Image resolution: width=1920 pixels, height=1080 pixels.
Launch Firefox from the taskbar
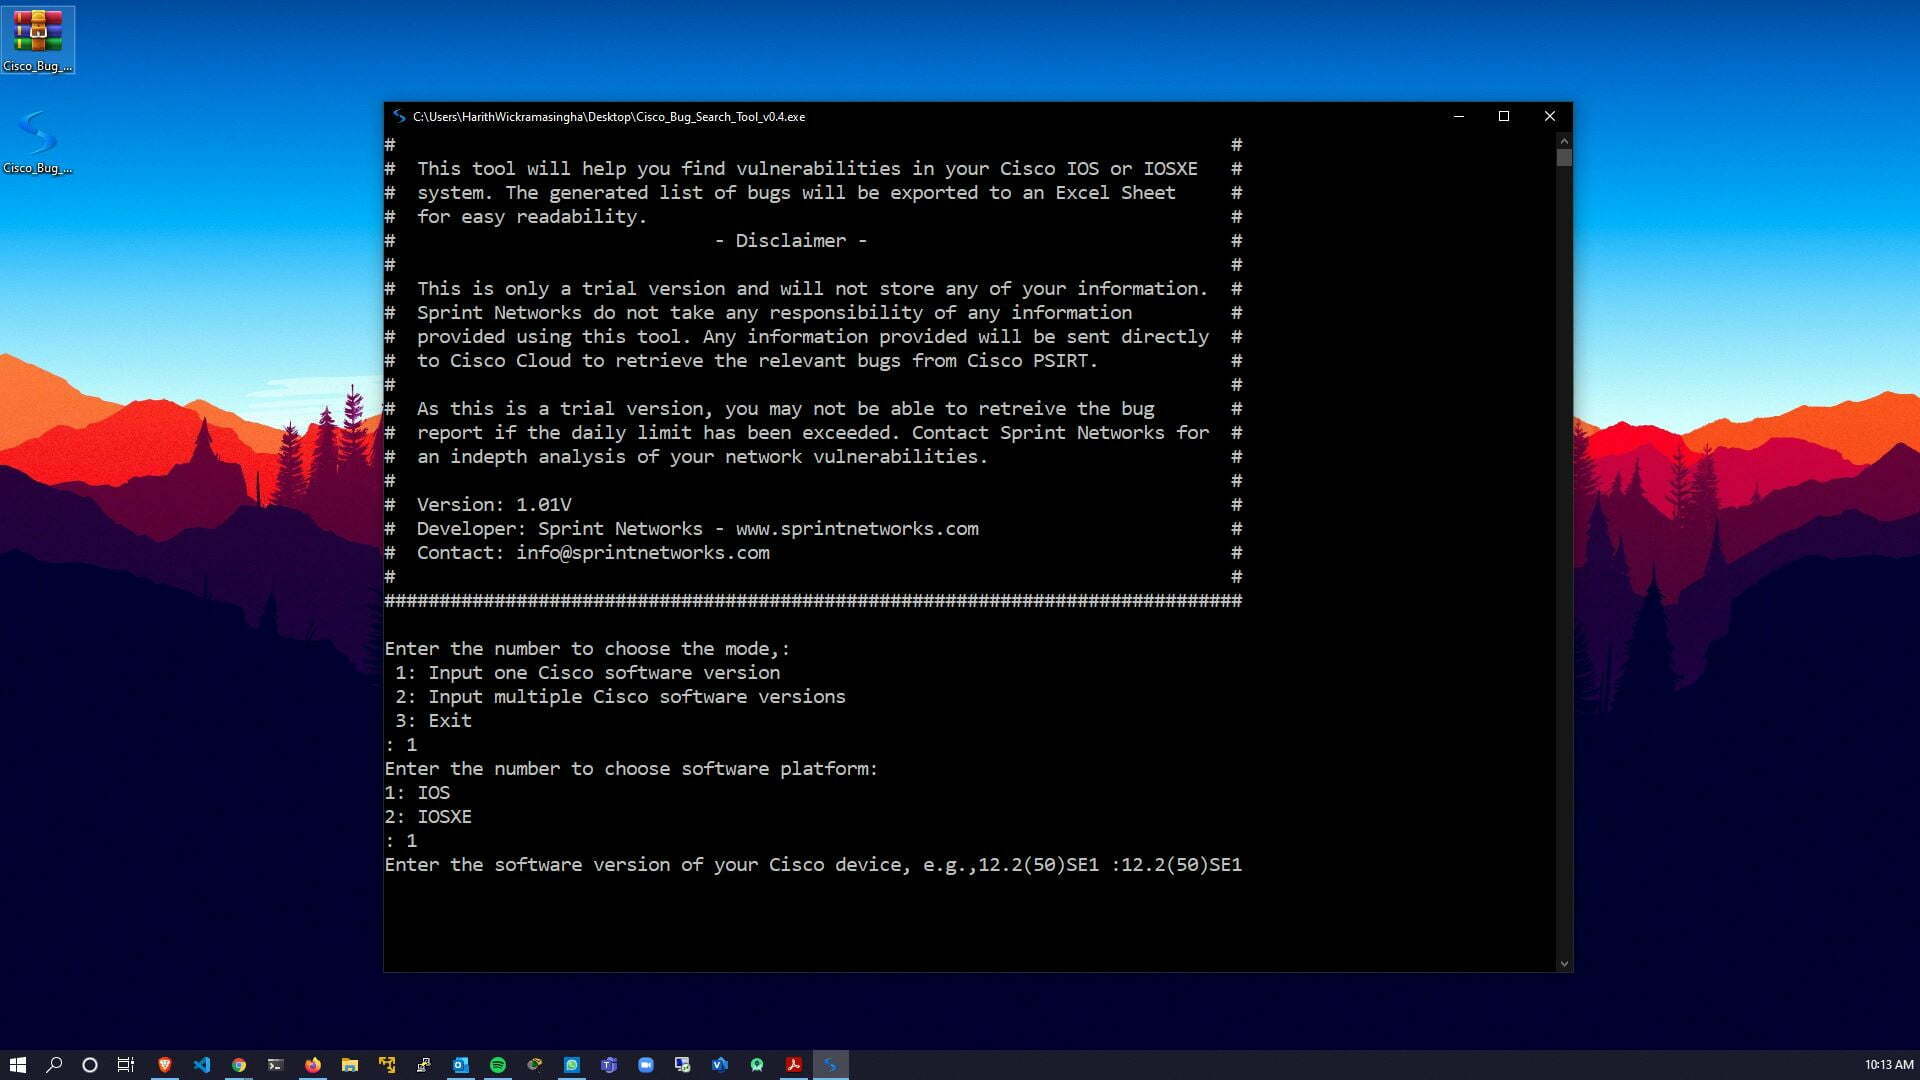pyautogui.click(x=312, y=1065)
